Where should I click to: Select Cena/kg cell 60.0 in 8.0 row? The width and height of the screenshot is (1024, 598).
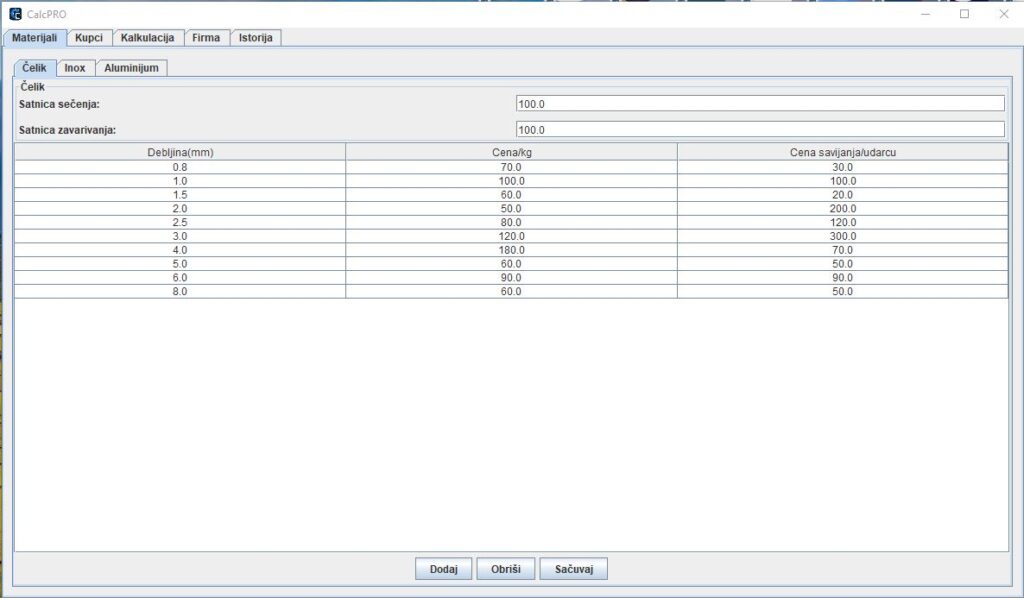click(511, 291)
